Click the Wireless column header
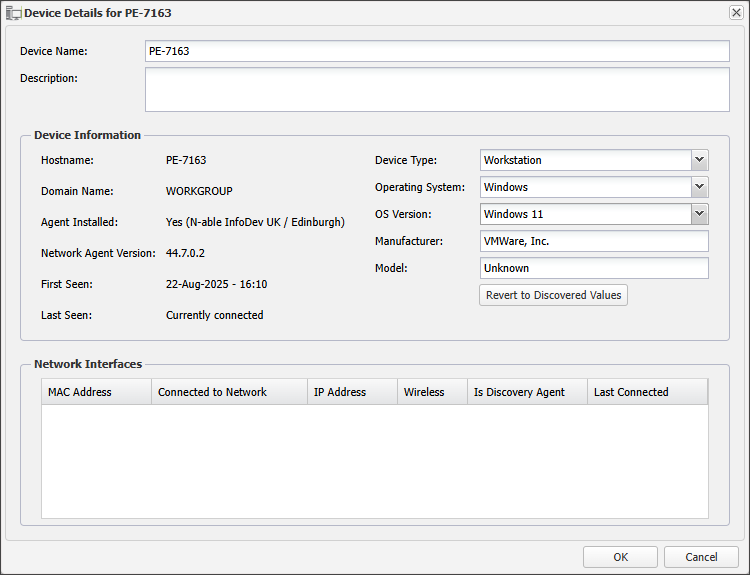Image resolution: width=750 pixels, height=575 pixels. pyautogui.click(x=432, y=392)
